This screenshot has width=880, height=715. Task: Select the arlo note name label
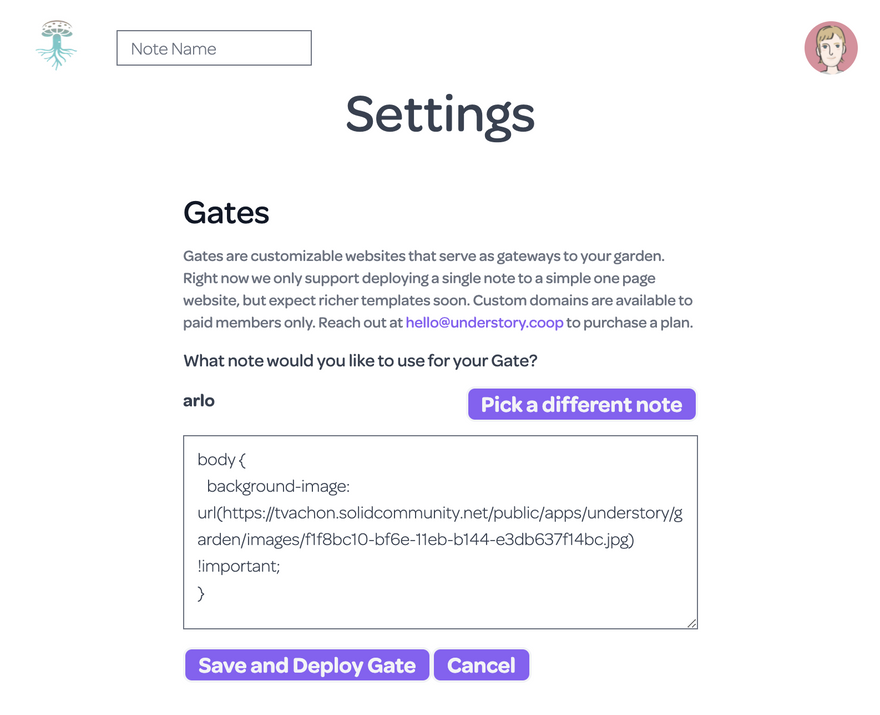pos(199,401)
